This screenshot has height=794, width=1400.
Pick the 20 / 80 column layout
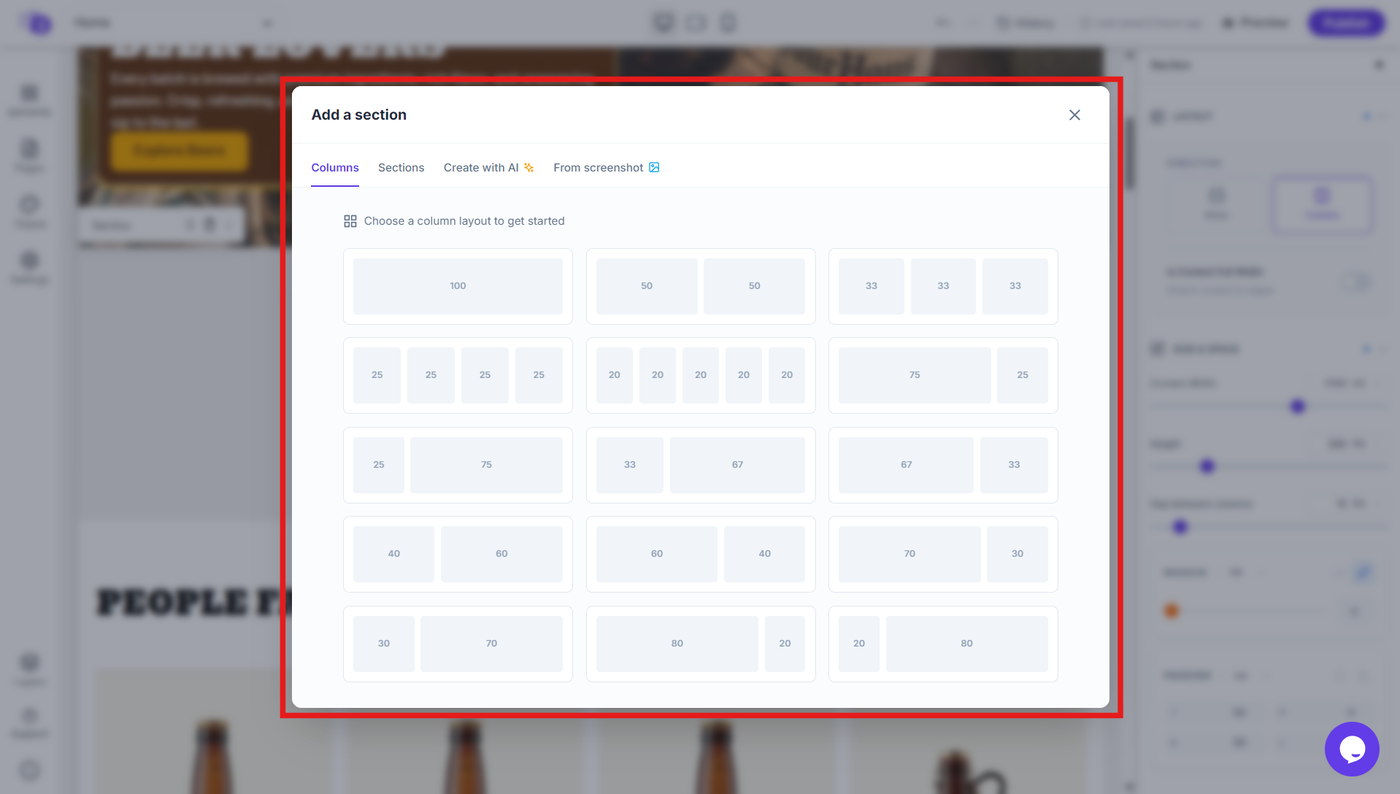(x=943, y=644)
